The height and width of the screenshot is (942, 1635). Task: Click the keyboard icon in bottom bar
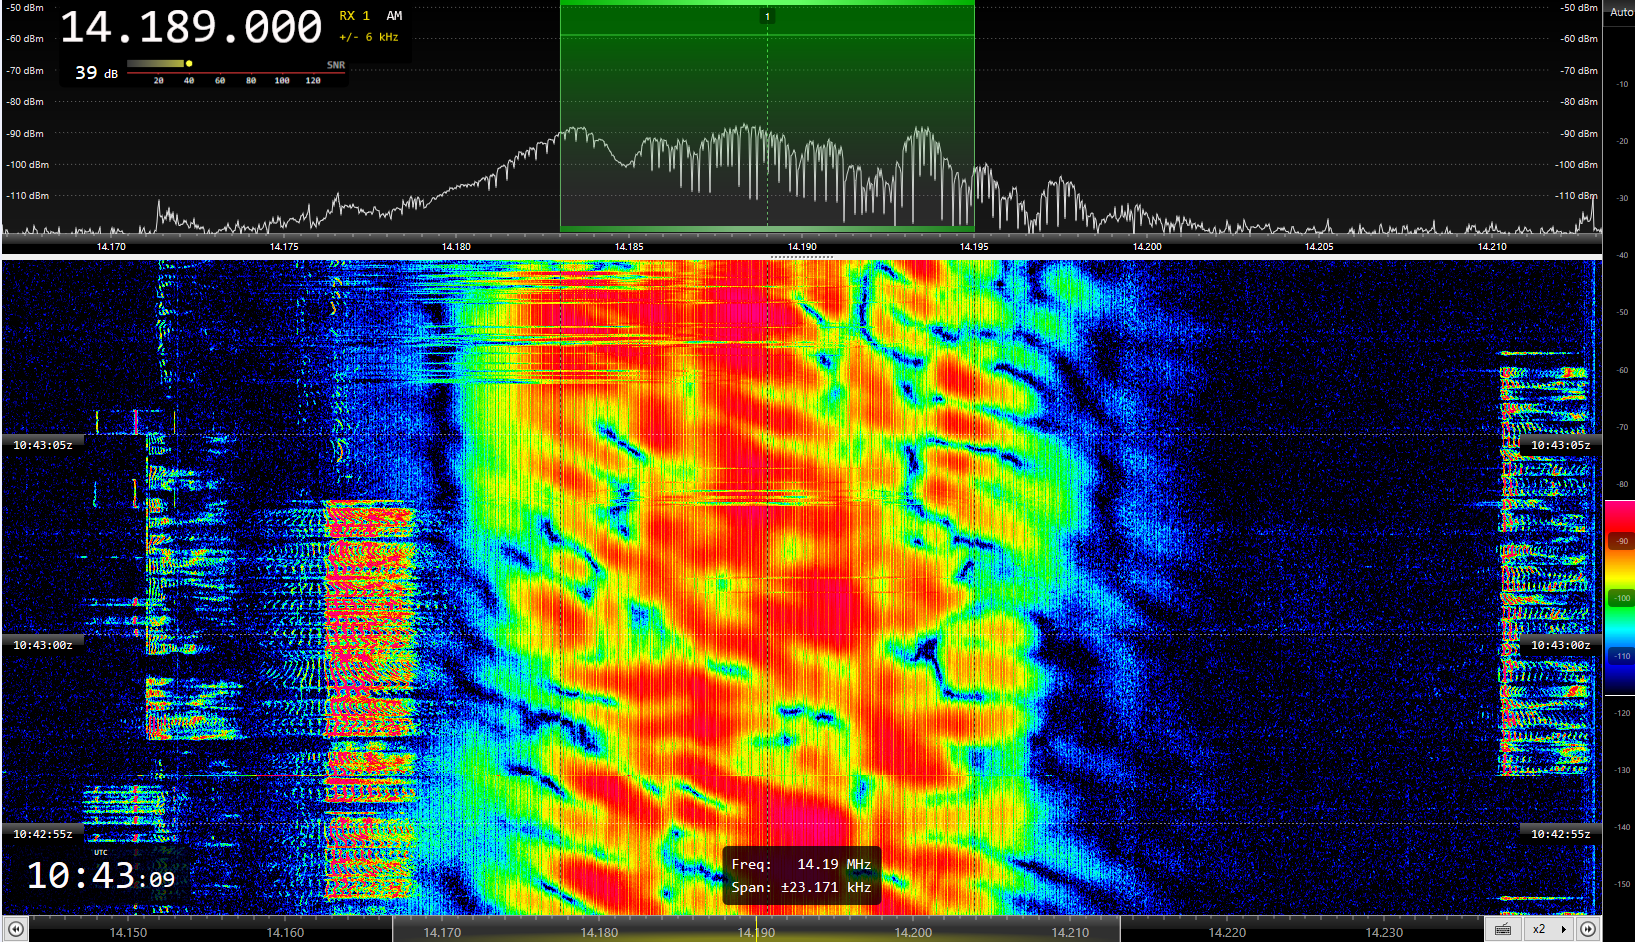click(x=1502, y=929)
